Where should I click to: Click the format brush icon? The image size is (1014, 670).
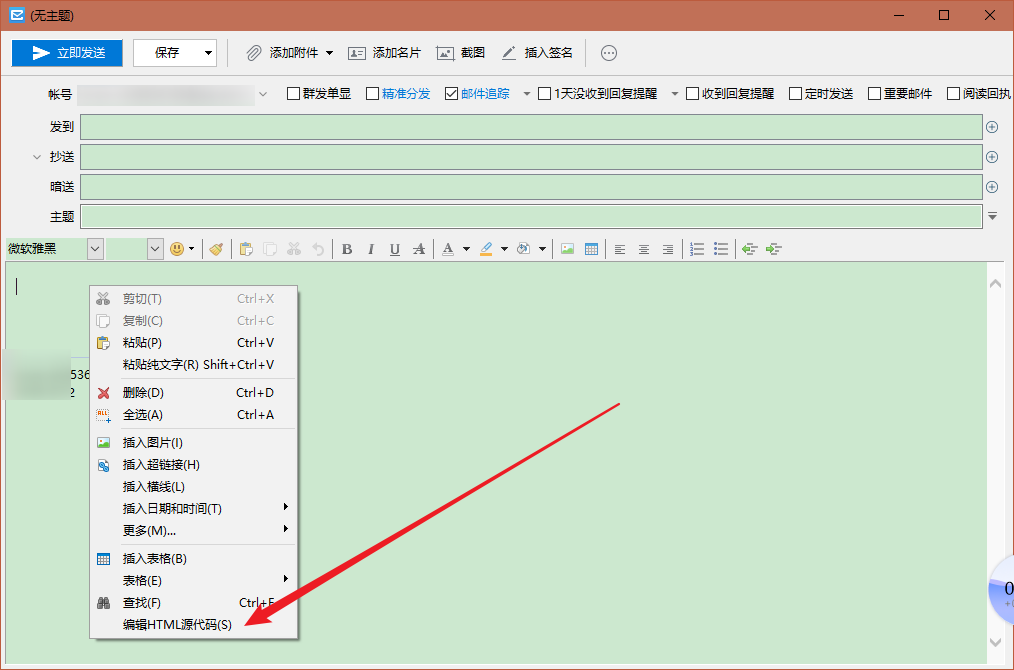tap(216, 249)
